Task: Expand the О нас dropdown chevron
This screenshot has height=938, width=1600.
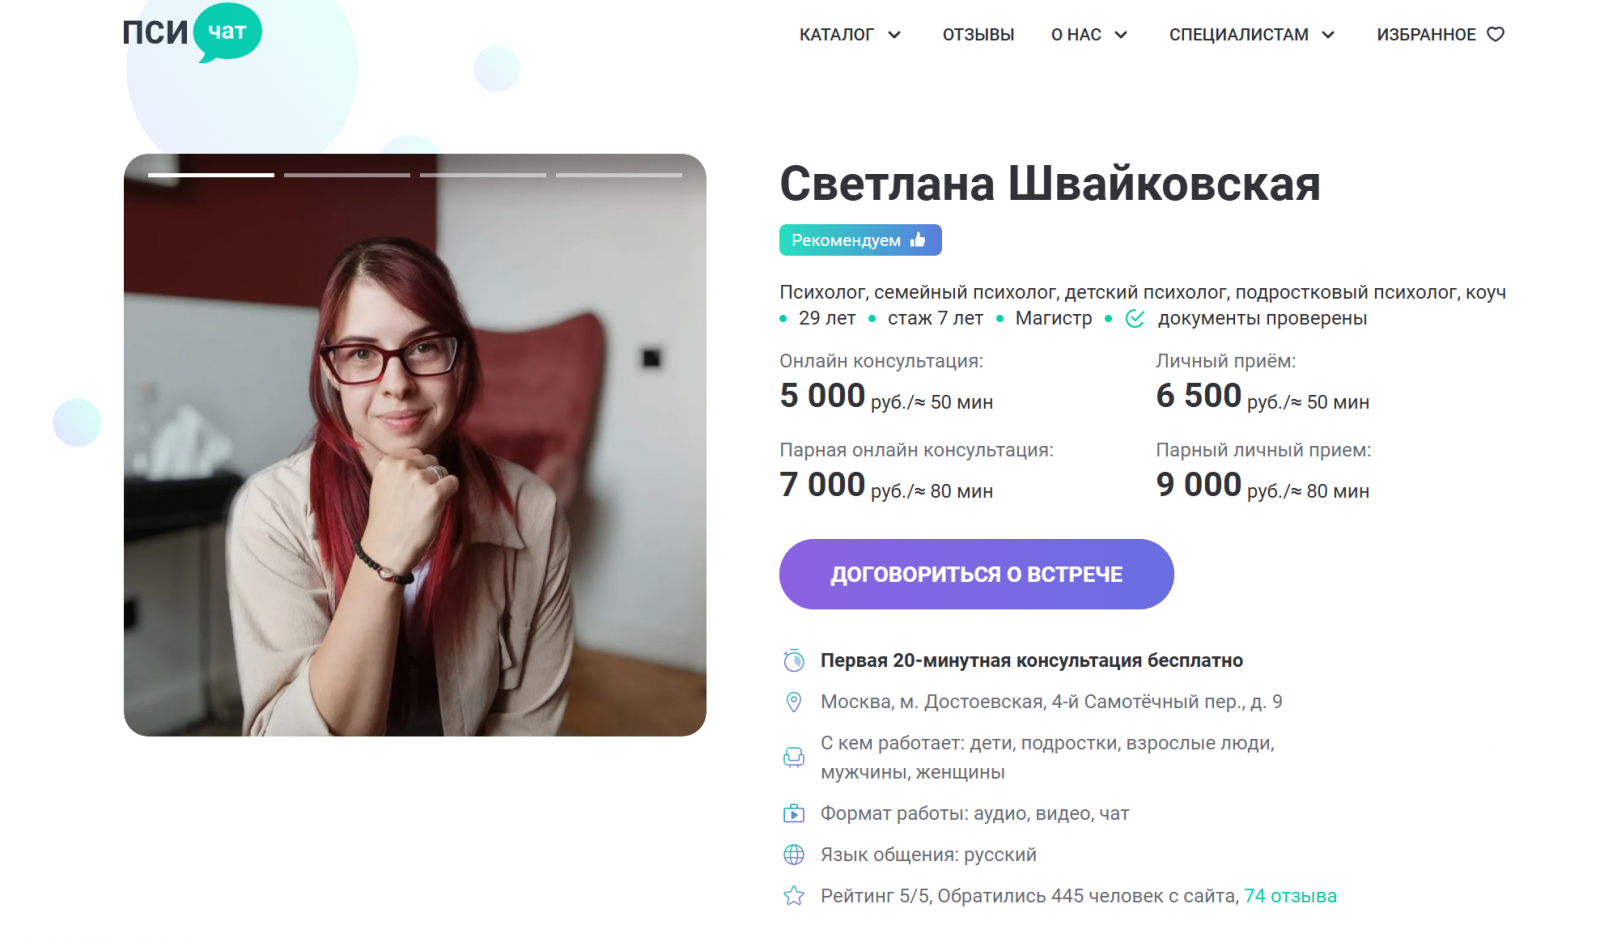Action: 1121,35
